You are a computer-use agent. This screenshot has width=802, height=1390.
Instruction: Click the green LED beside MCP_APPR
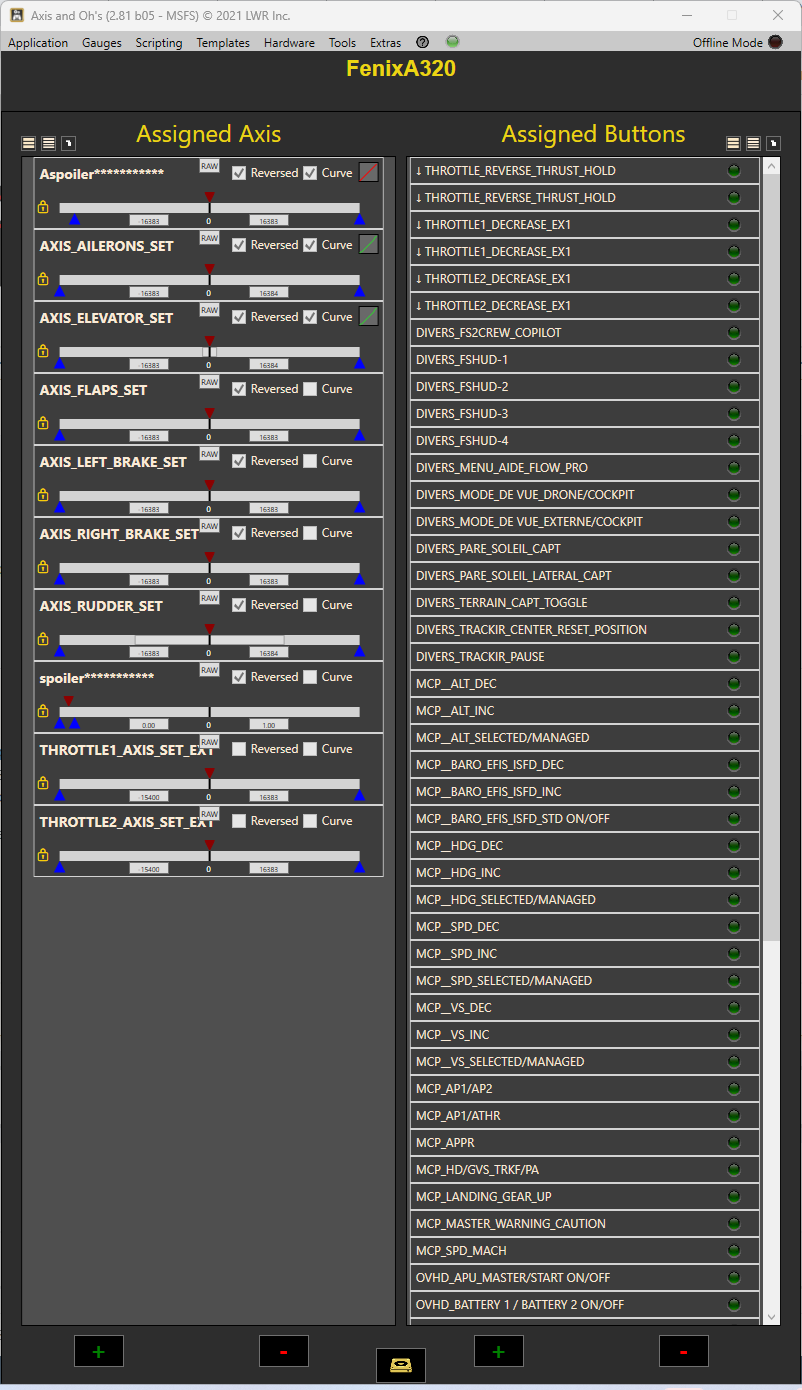tap(734, 1142)
